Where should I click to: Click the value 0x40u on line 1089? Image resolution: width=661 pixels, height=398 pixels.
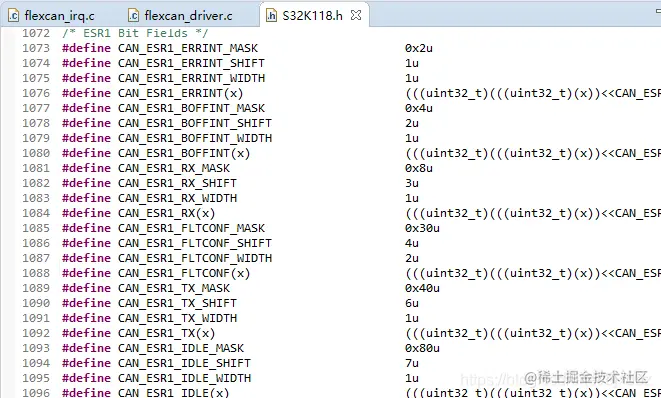point(422,288)
